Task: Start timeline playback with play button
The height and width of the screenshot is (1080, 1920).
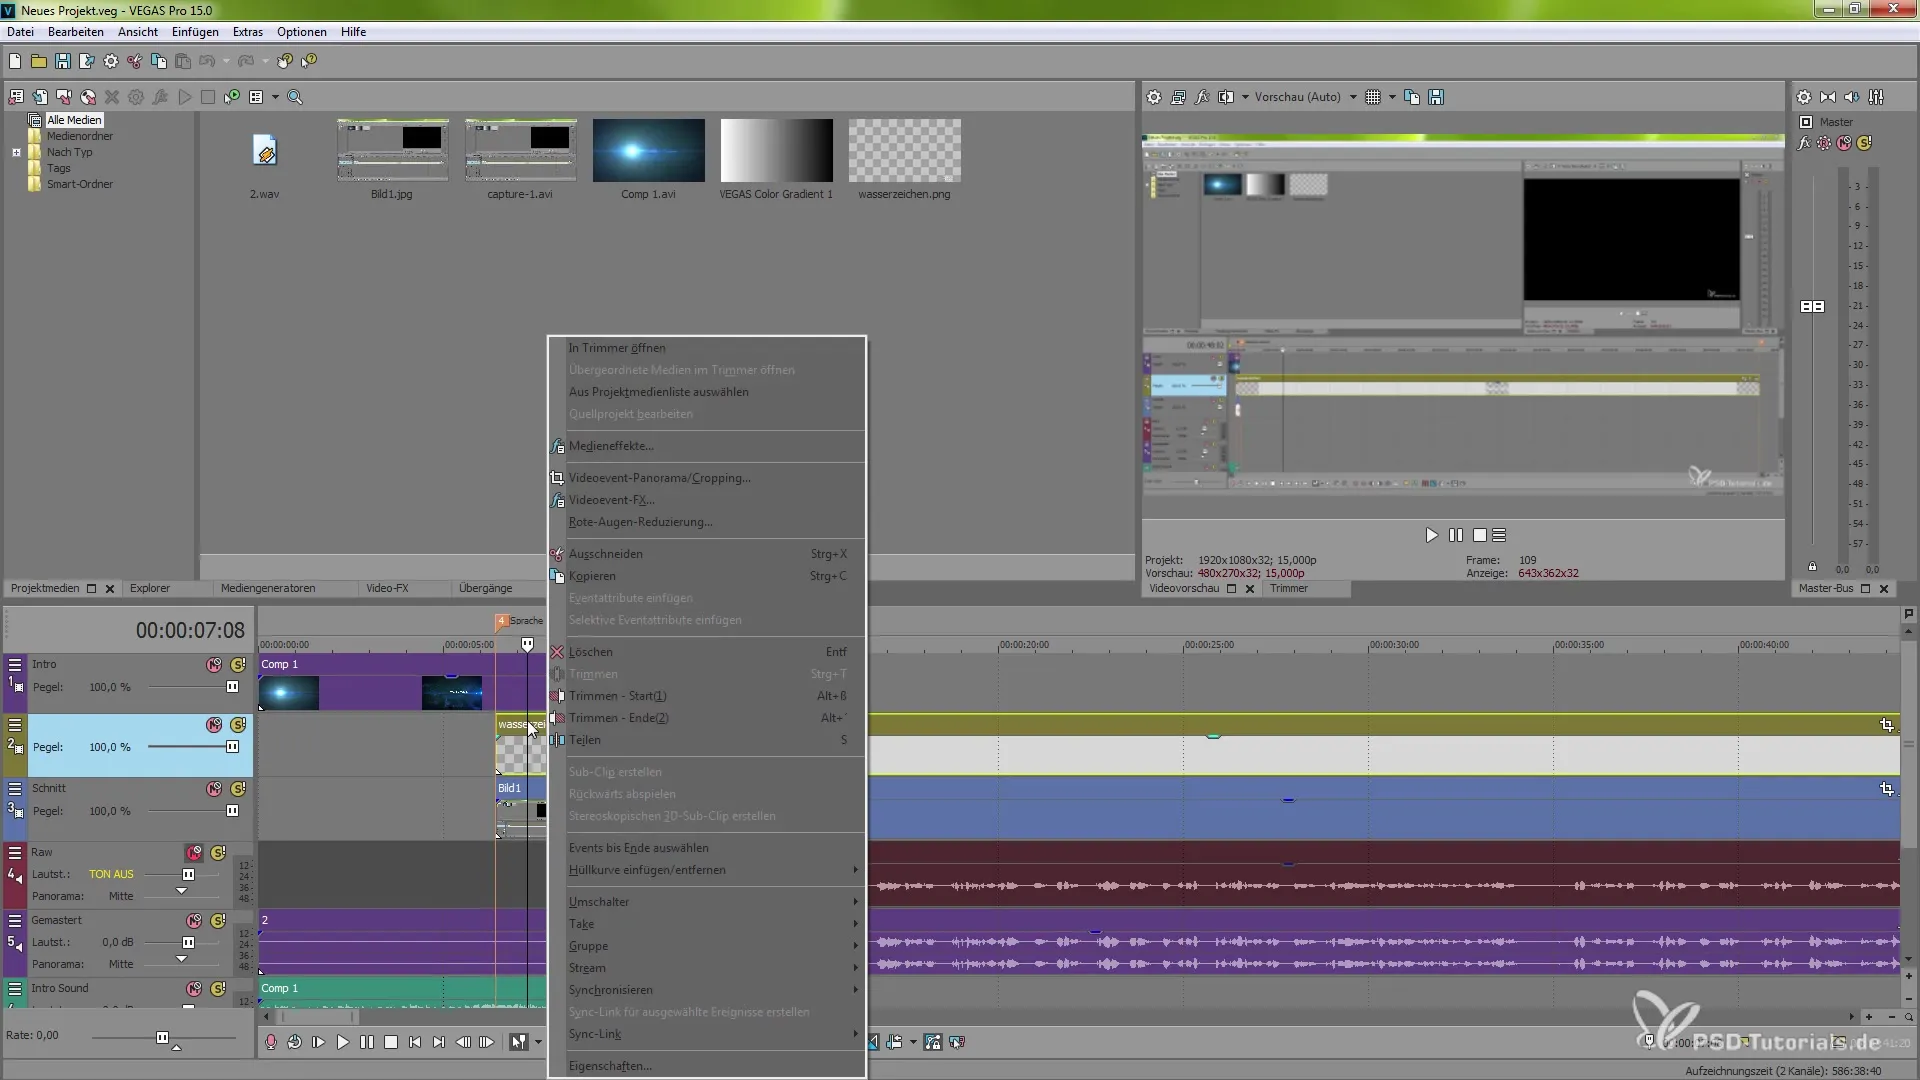Action: [343, 1042]
